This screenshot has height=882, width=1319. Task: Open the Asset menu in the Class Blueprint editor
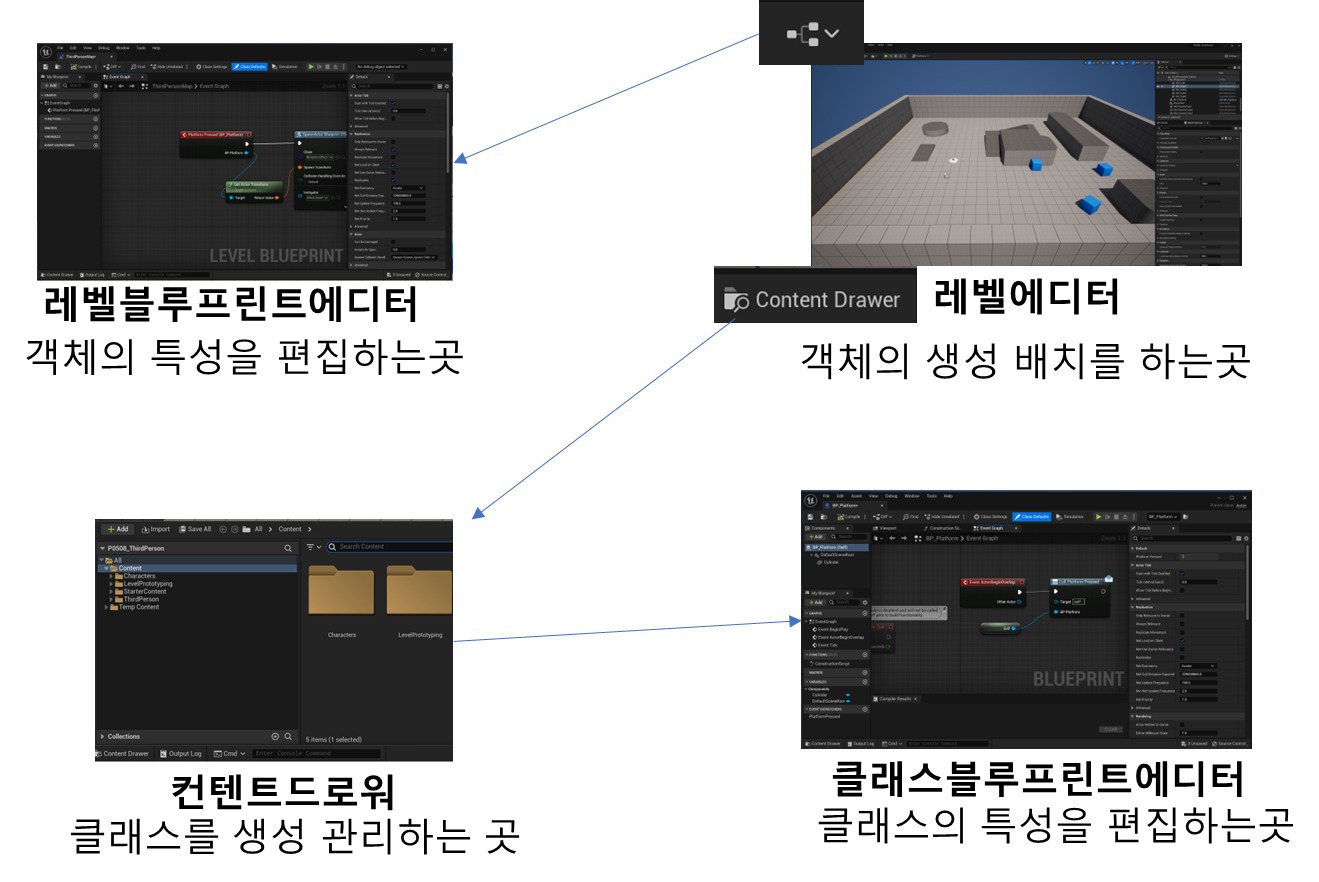coord(856,496)
